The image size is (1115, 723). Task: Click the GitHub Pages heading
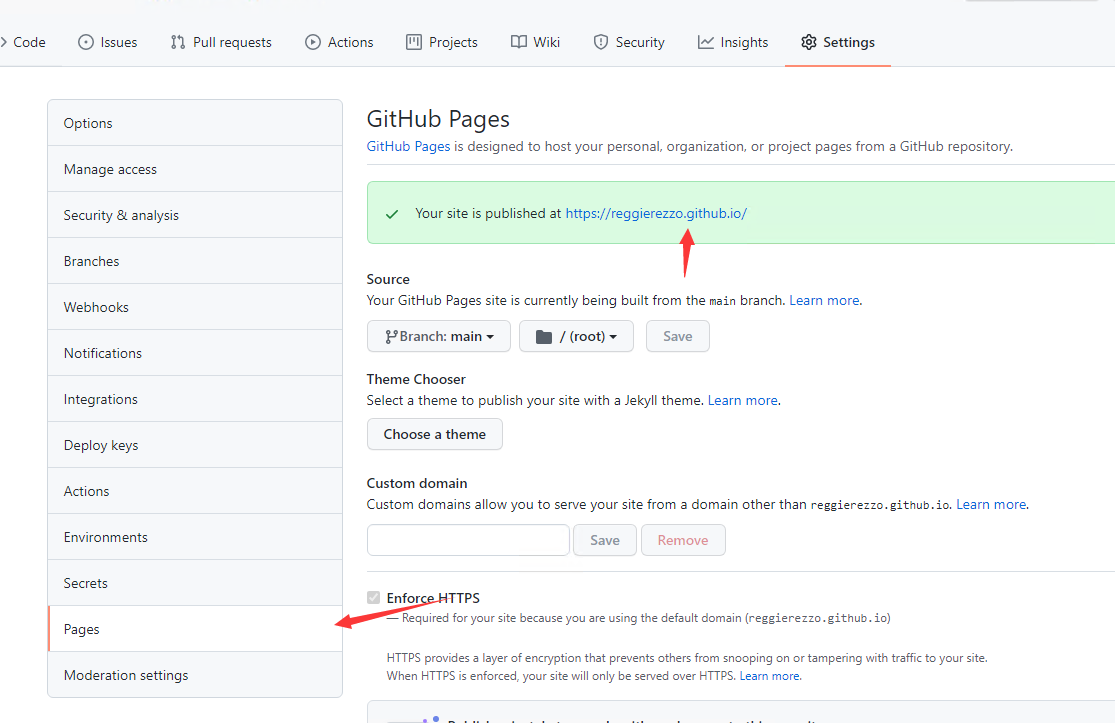(x=438, y=119)
